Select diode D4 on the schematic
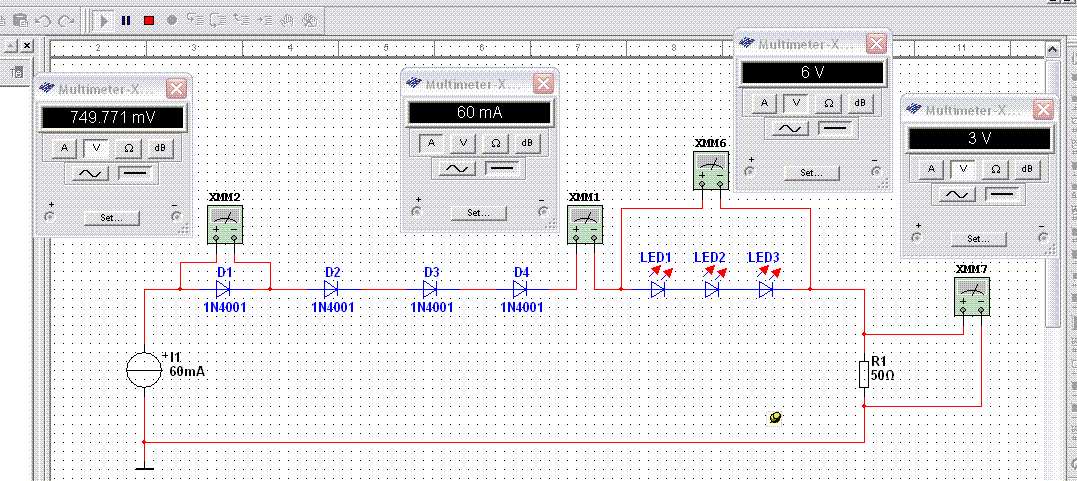Screen dimensions: 1077x481 point(521,289)
